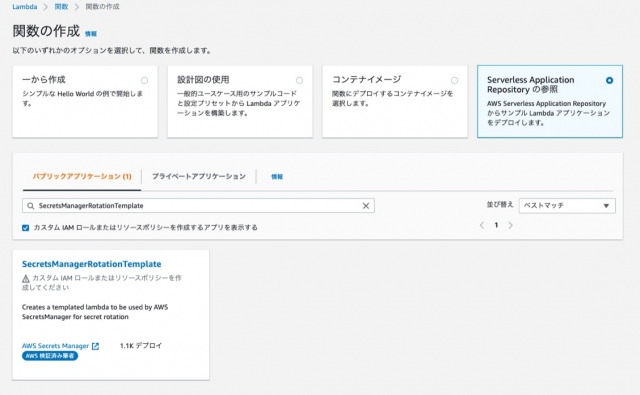Open SecretsManagerRotationTemplate application link
This screenshot has height=395, width=640.
pyautogui.click(x=91, y=264)
